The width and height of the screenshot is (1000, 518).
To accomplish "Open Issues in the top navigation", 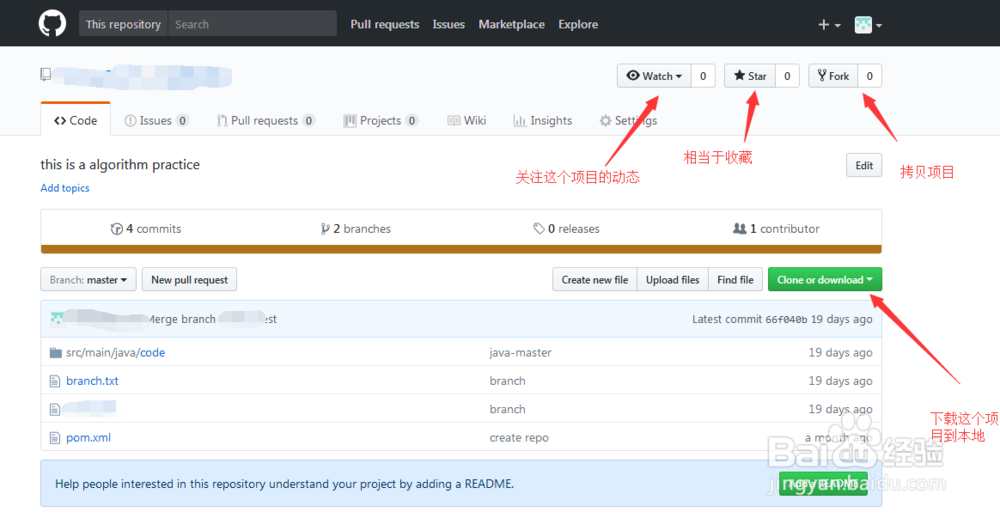I will pyautogui.click(x=448, y=24).
